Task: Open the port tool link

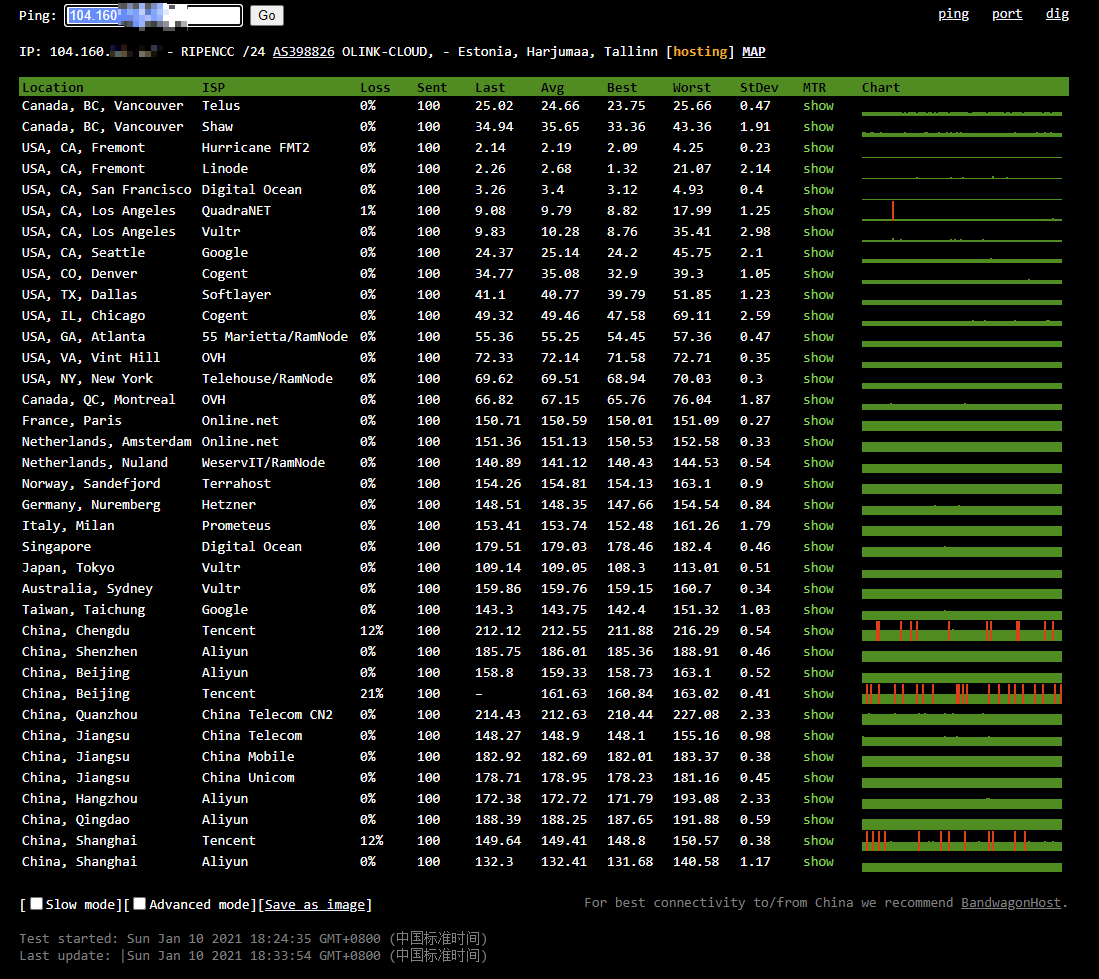Action: point(1006,14)
